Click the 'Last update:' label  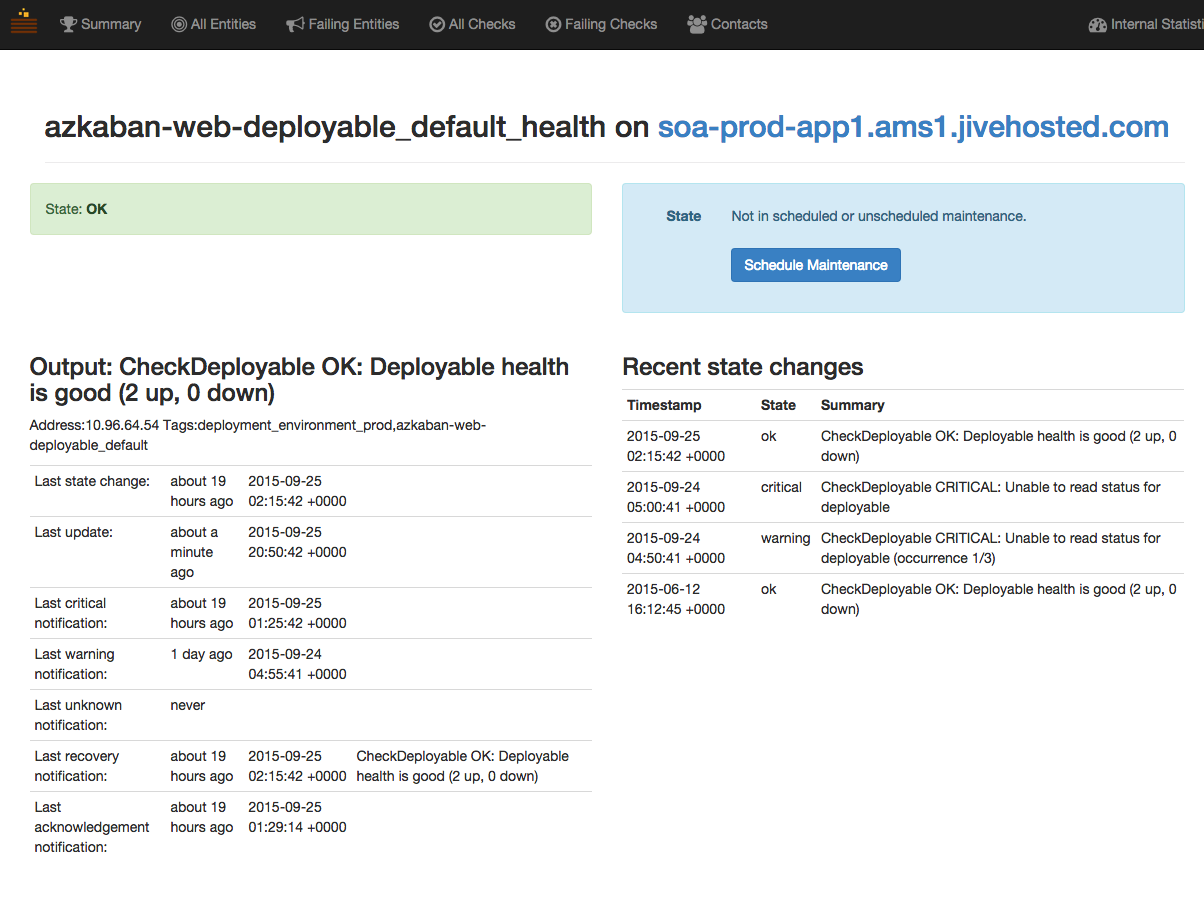click(x=74, y=532)
